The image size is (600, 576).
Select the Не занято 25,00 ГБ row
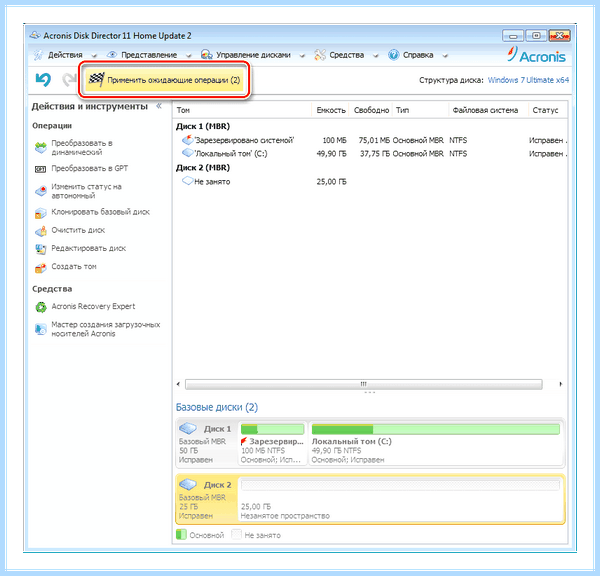[370, 182]
